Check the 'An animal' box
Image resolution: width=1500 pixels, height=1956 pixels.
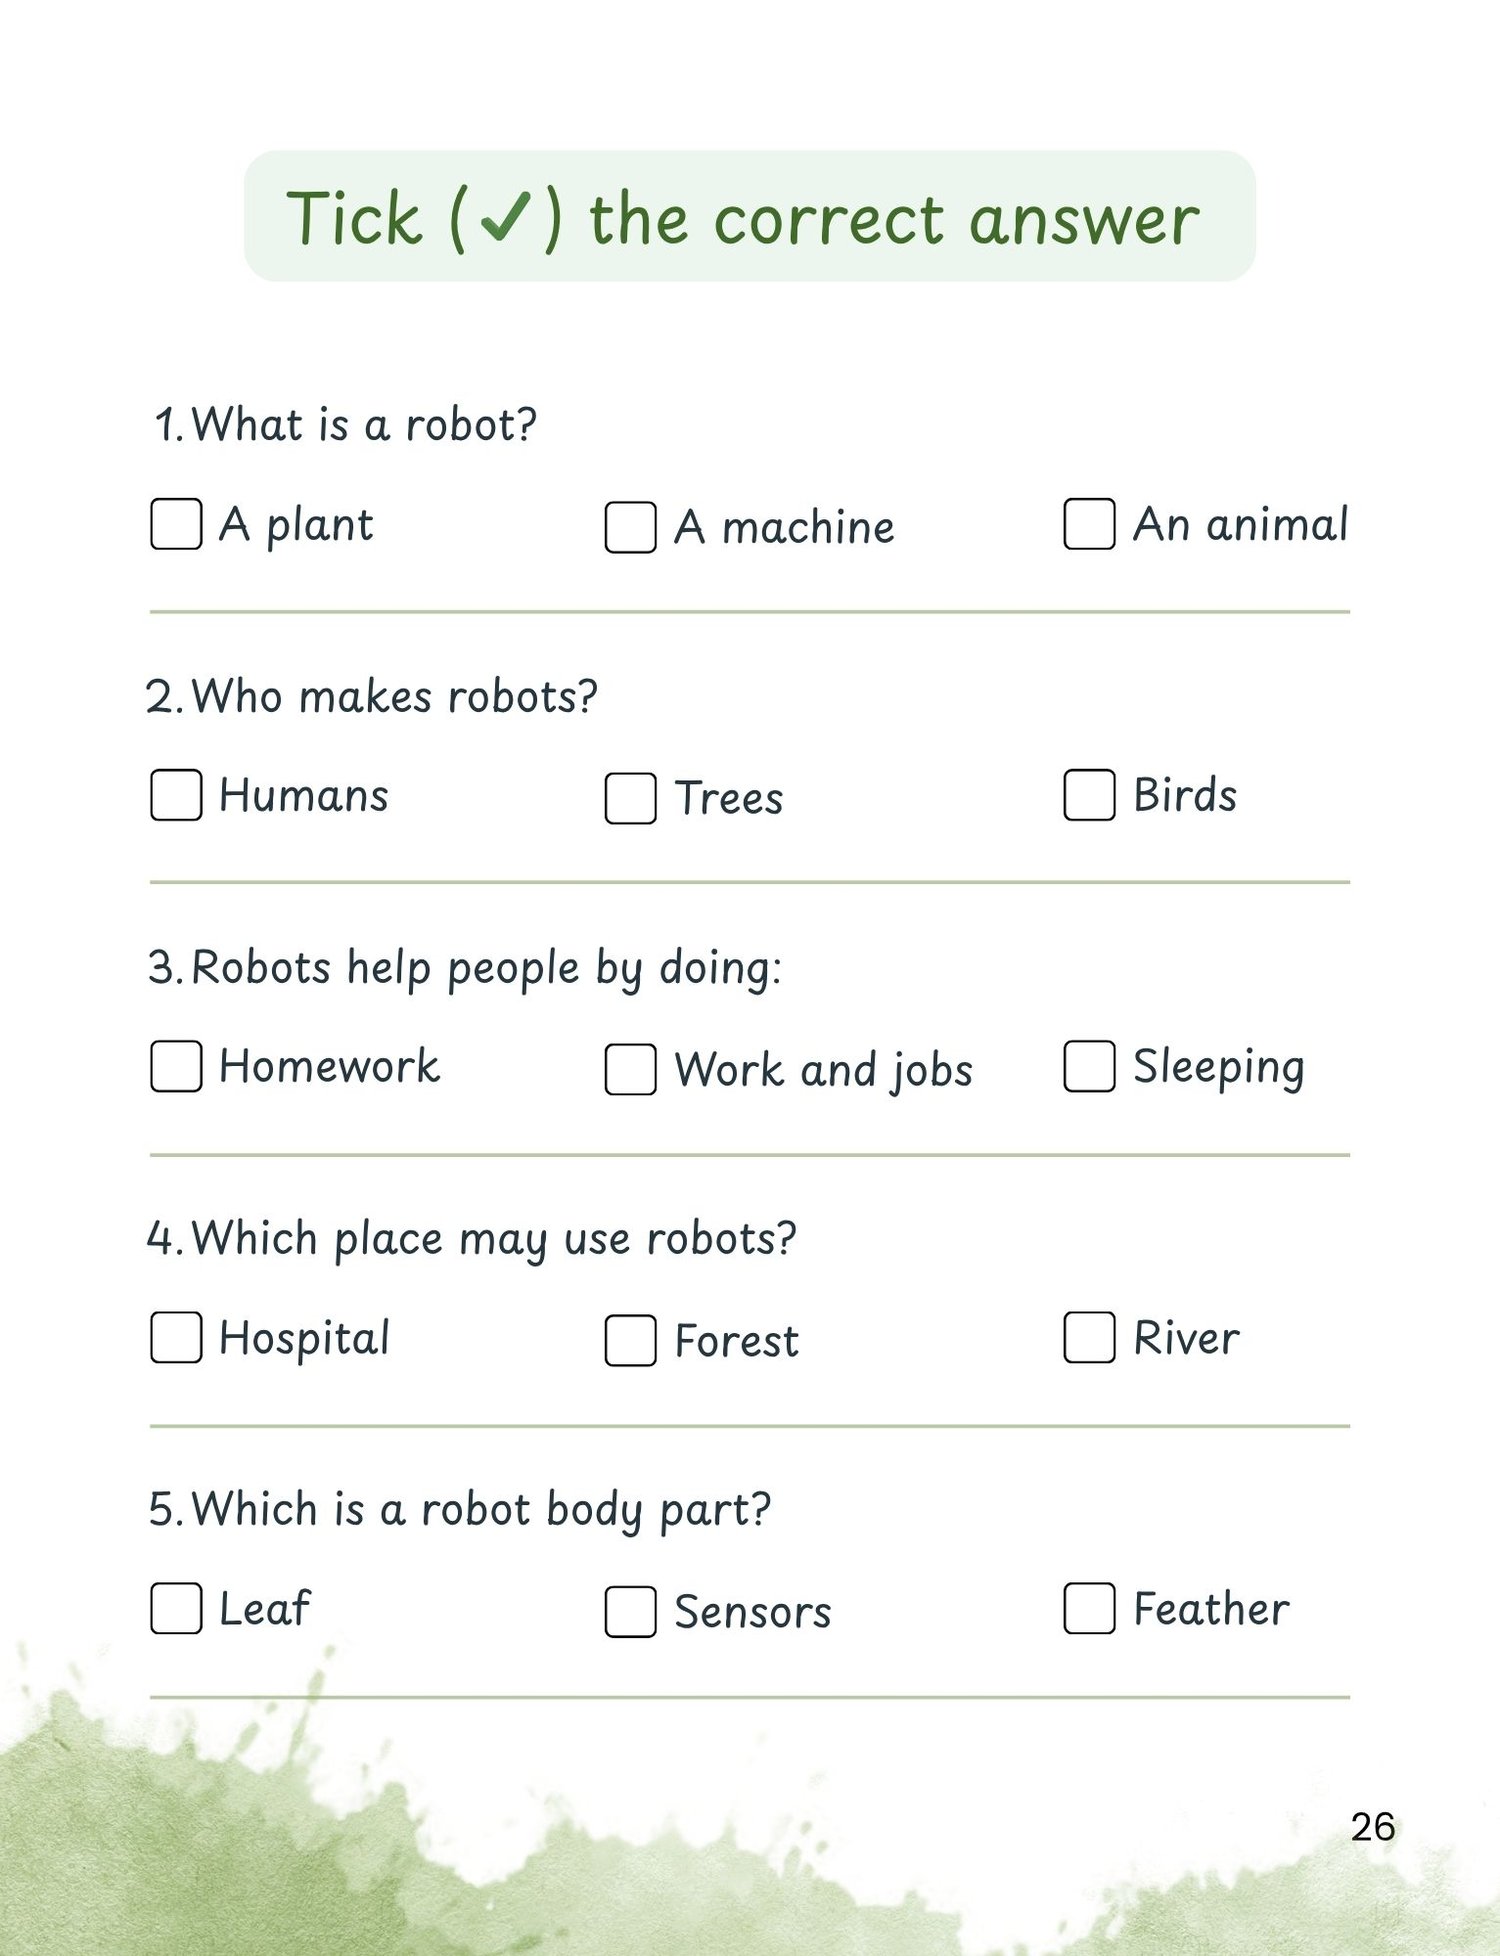1090,524
